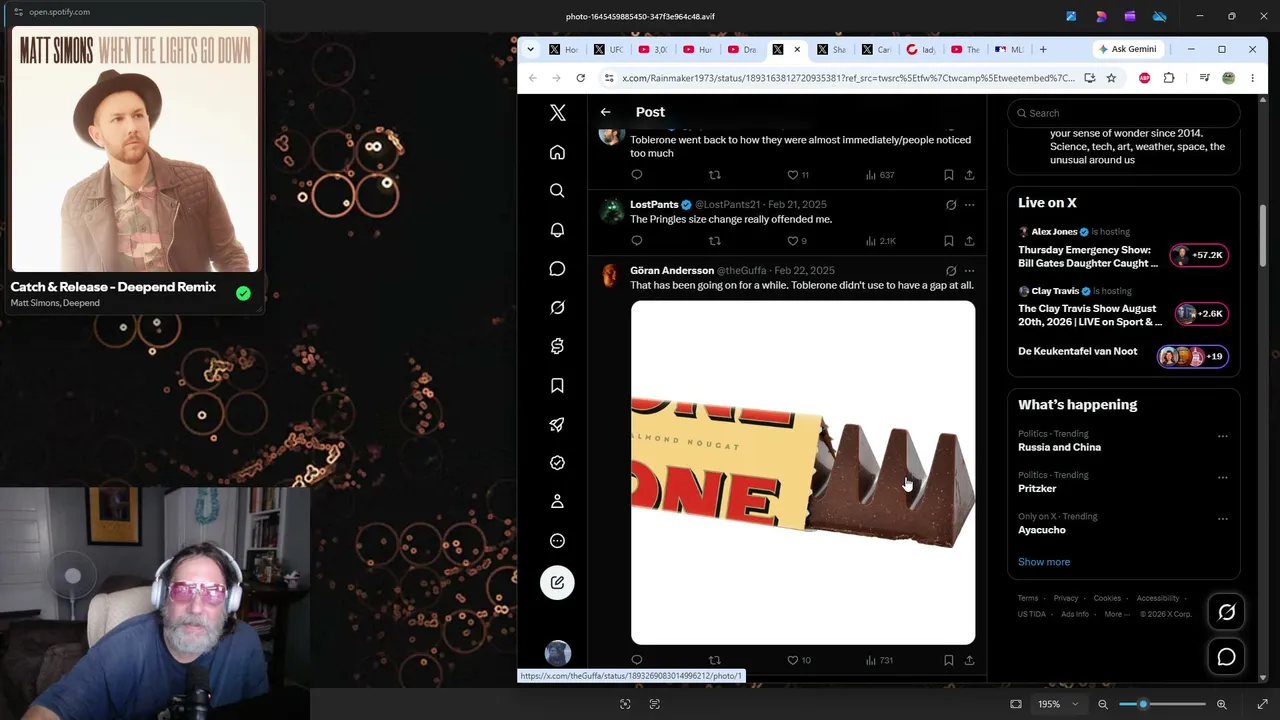Open the Chrome three-dot menu
Image resolution: width=1280 pixels, height=720 pixels.
[x=1252, y=78]
